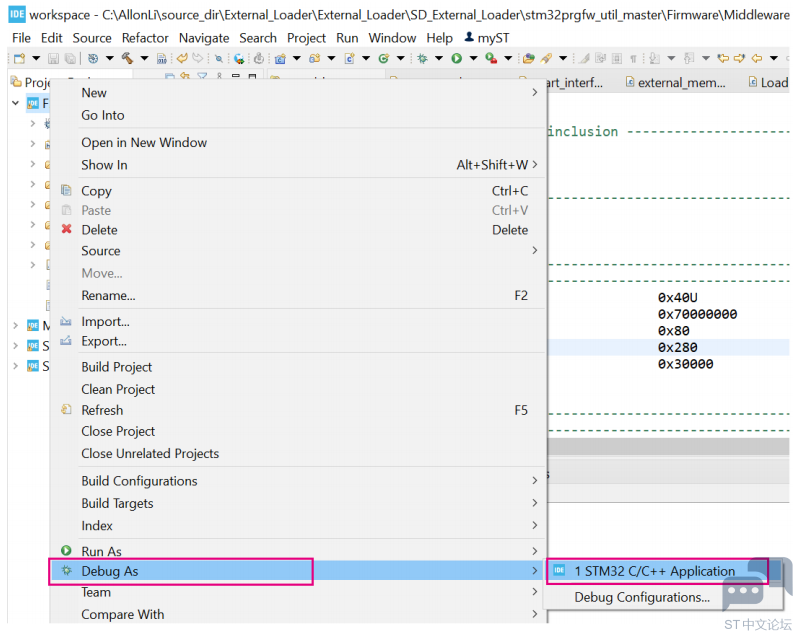801x640 pixels.
Task: Click the binary 010 file icon
Action: tap(161, 58)
